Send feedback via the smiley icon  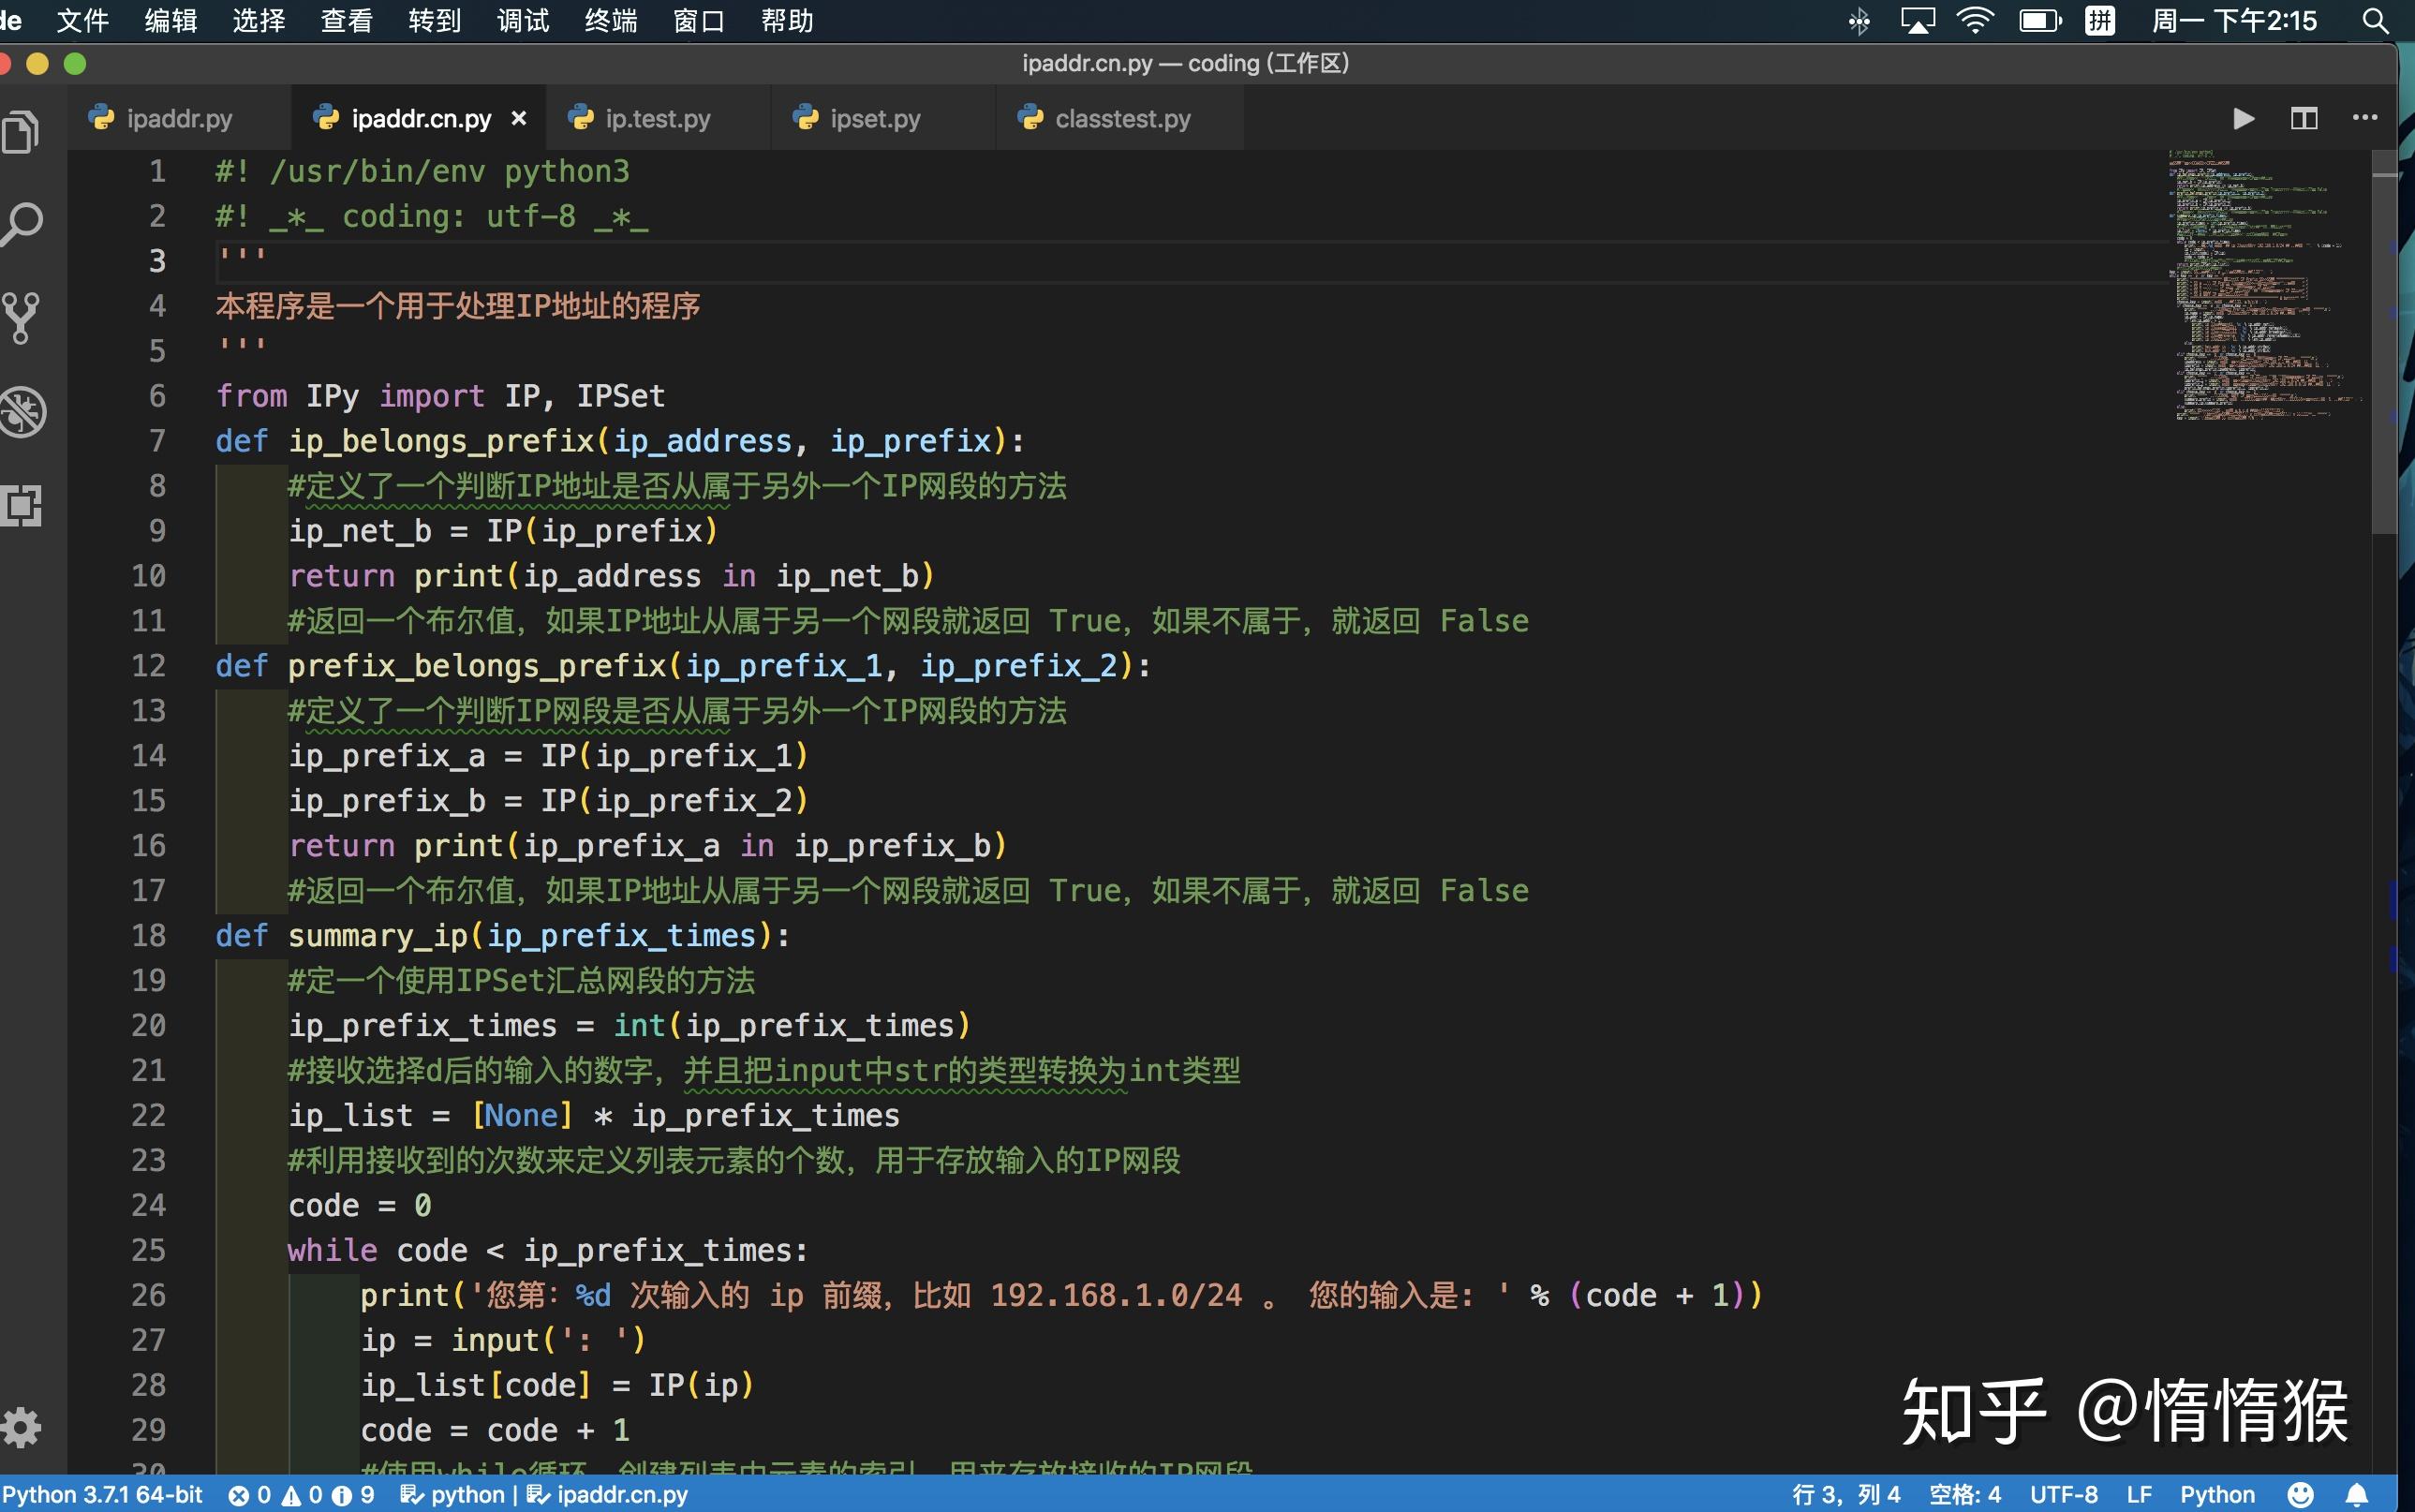tap(2300, 1494)
